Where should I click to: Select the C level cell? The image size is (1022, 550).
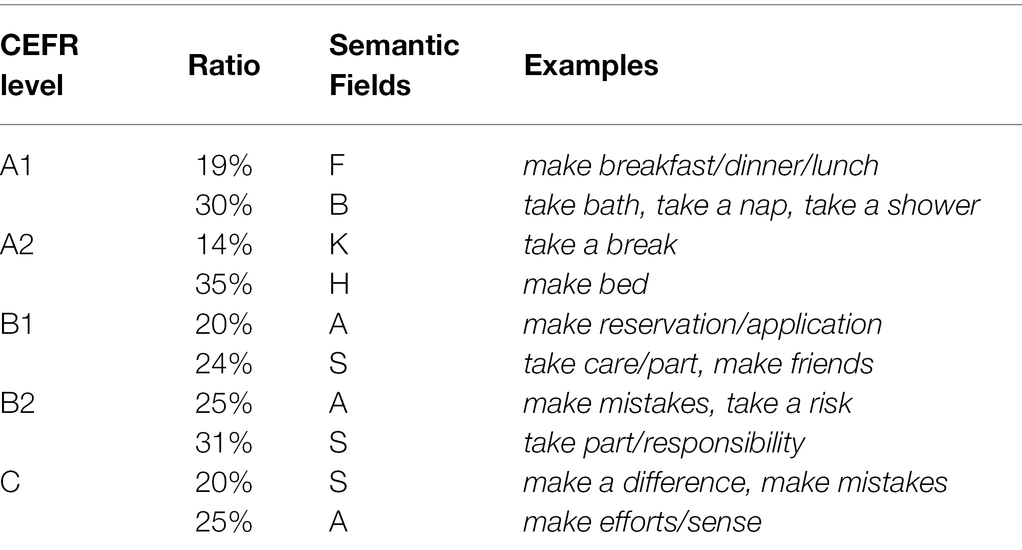[10, 483]
